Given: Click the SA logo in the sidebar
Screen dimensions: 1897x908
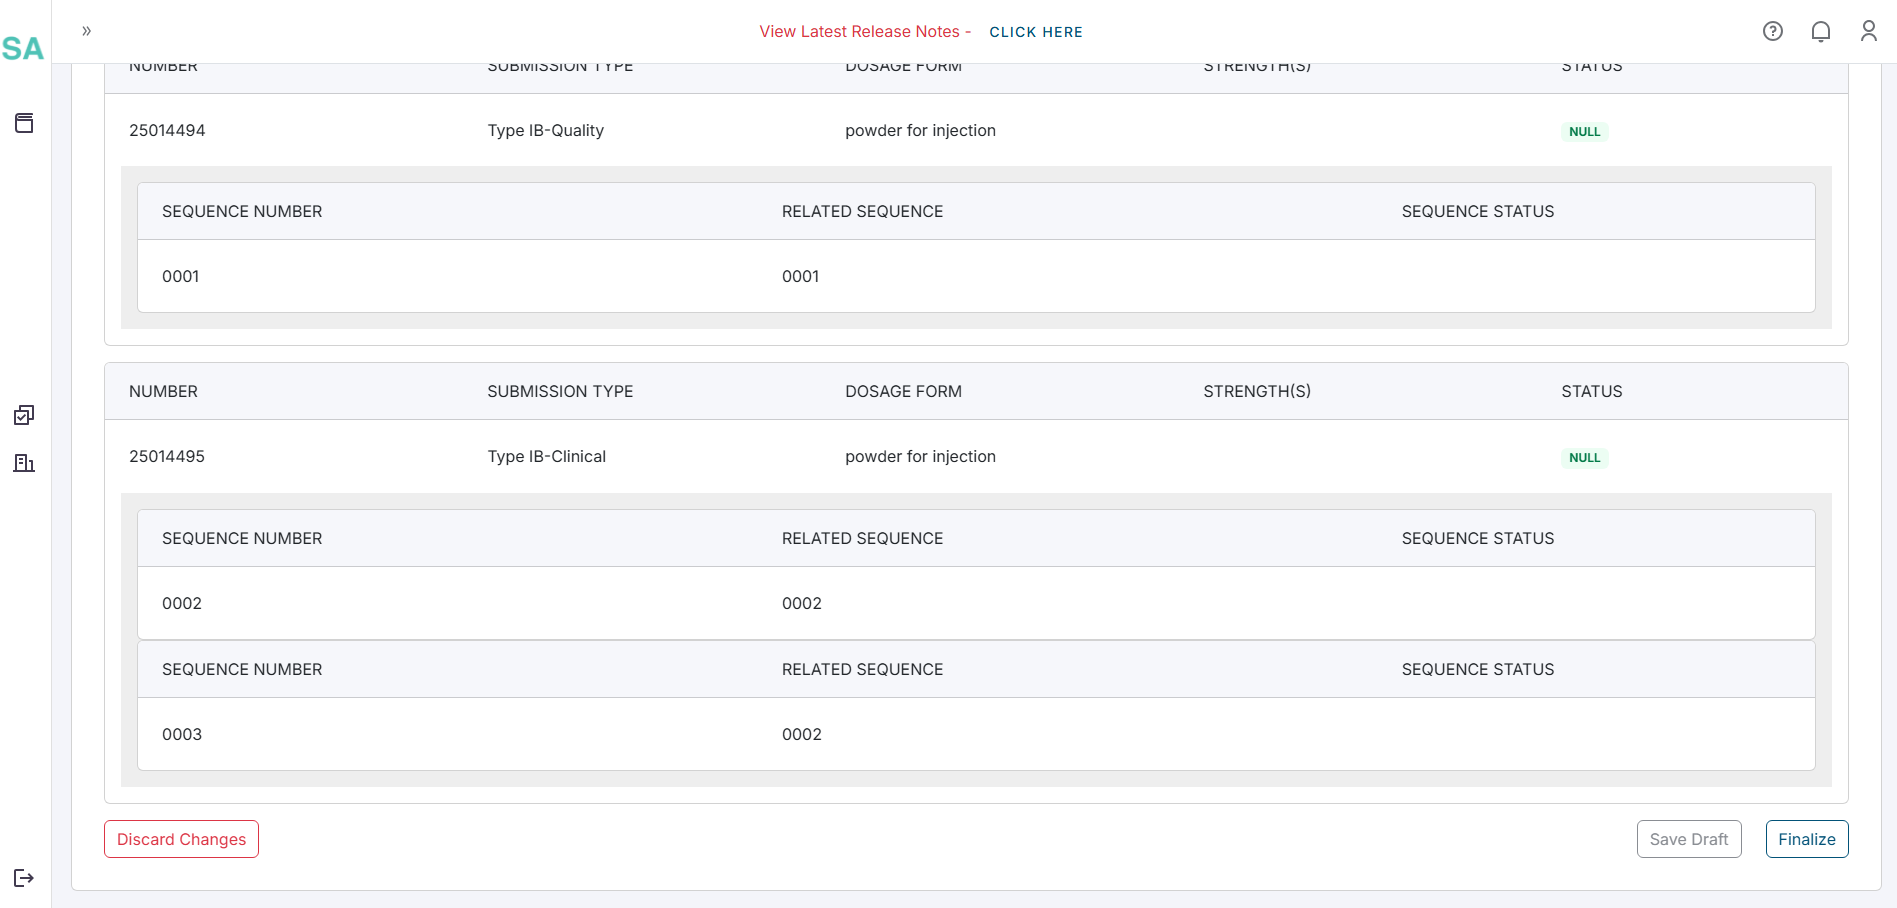Looking at the screenshot, I should click(x=23, y=49).
